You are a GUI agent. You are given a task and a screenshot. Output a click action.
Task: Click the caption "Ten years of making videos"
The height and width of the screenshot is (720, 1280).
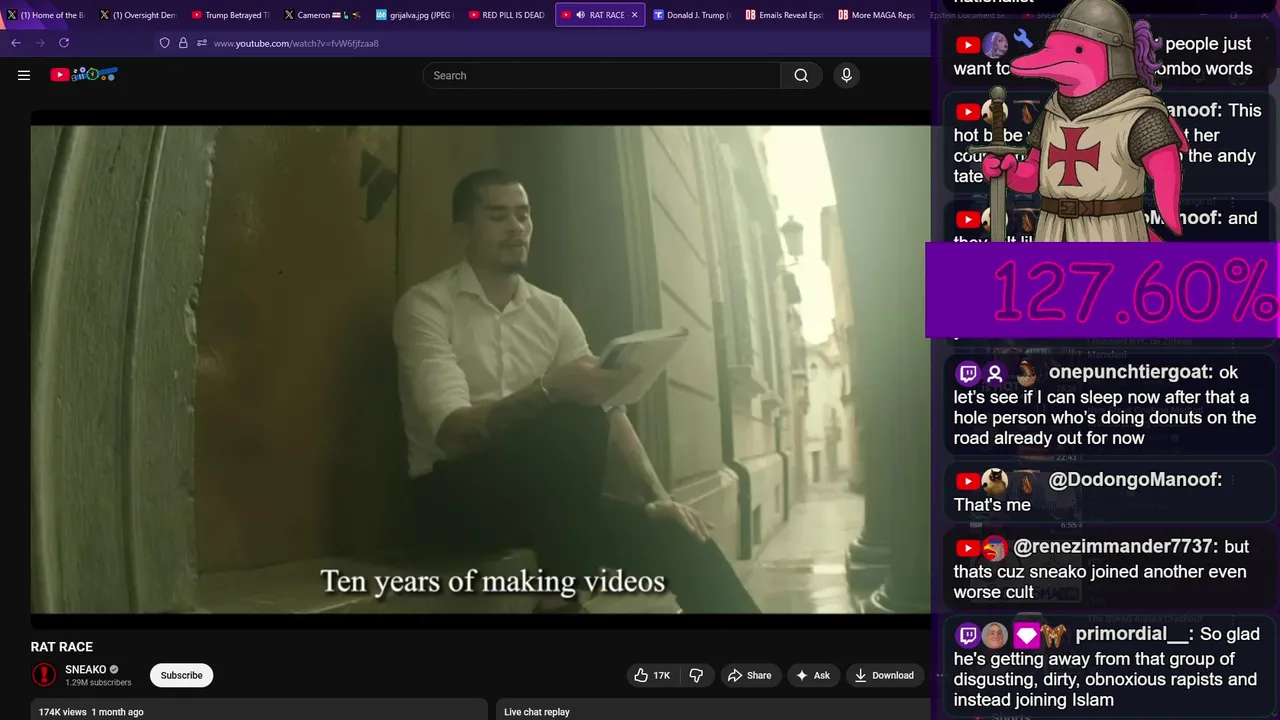coord(492,581)
